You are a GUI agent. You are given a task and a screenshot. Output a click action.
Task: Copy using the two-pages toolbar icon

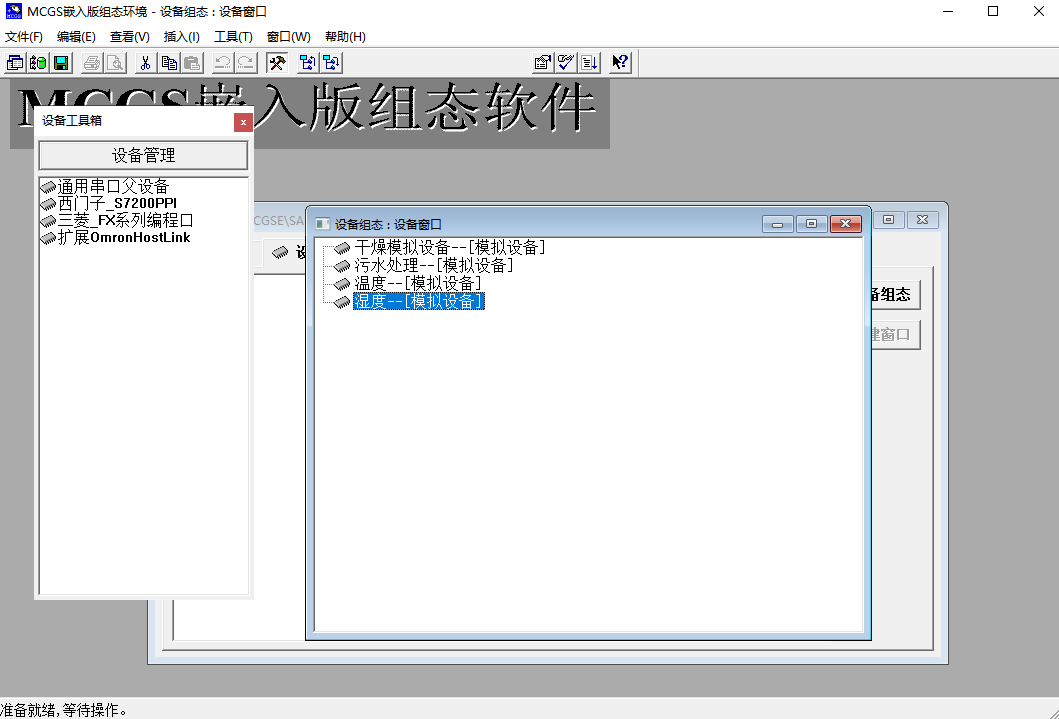pos(169,63)
